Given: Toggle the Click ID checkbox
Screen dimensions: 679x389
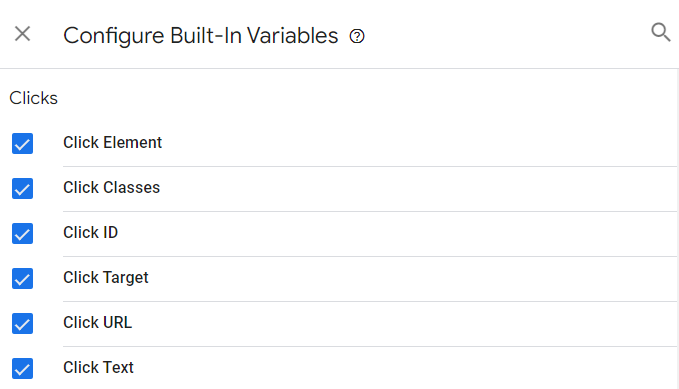Looking at the screenshot, I should point(23,233).
